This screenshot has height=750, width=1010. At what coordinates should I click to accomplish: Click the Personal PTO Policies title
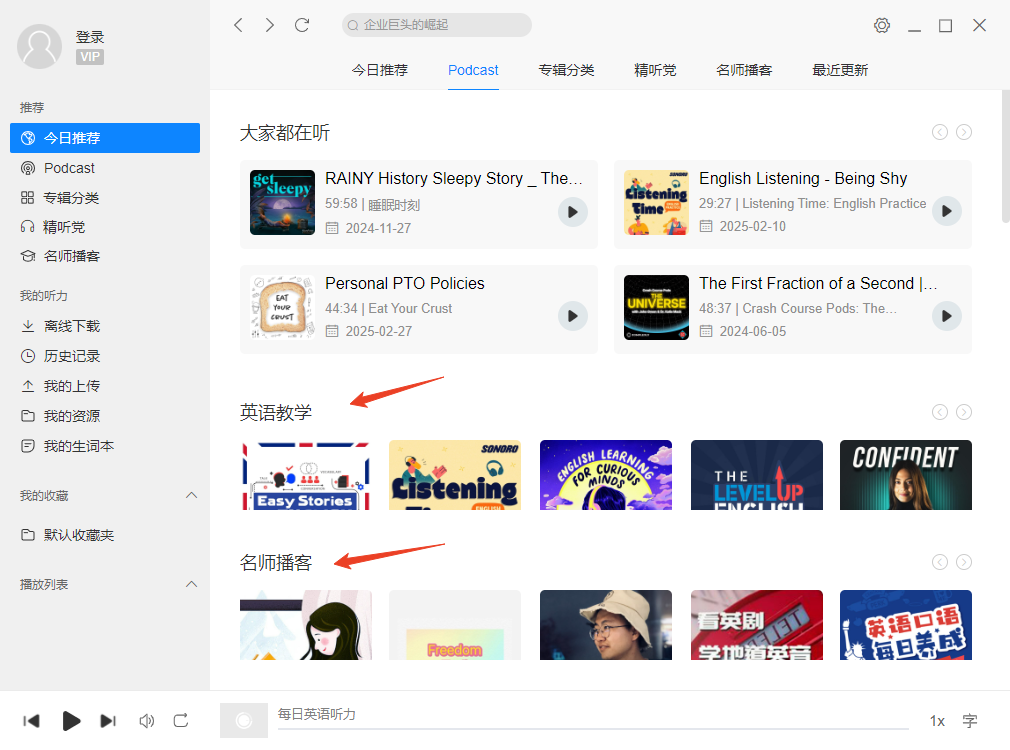coord(405,284)
